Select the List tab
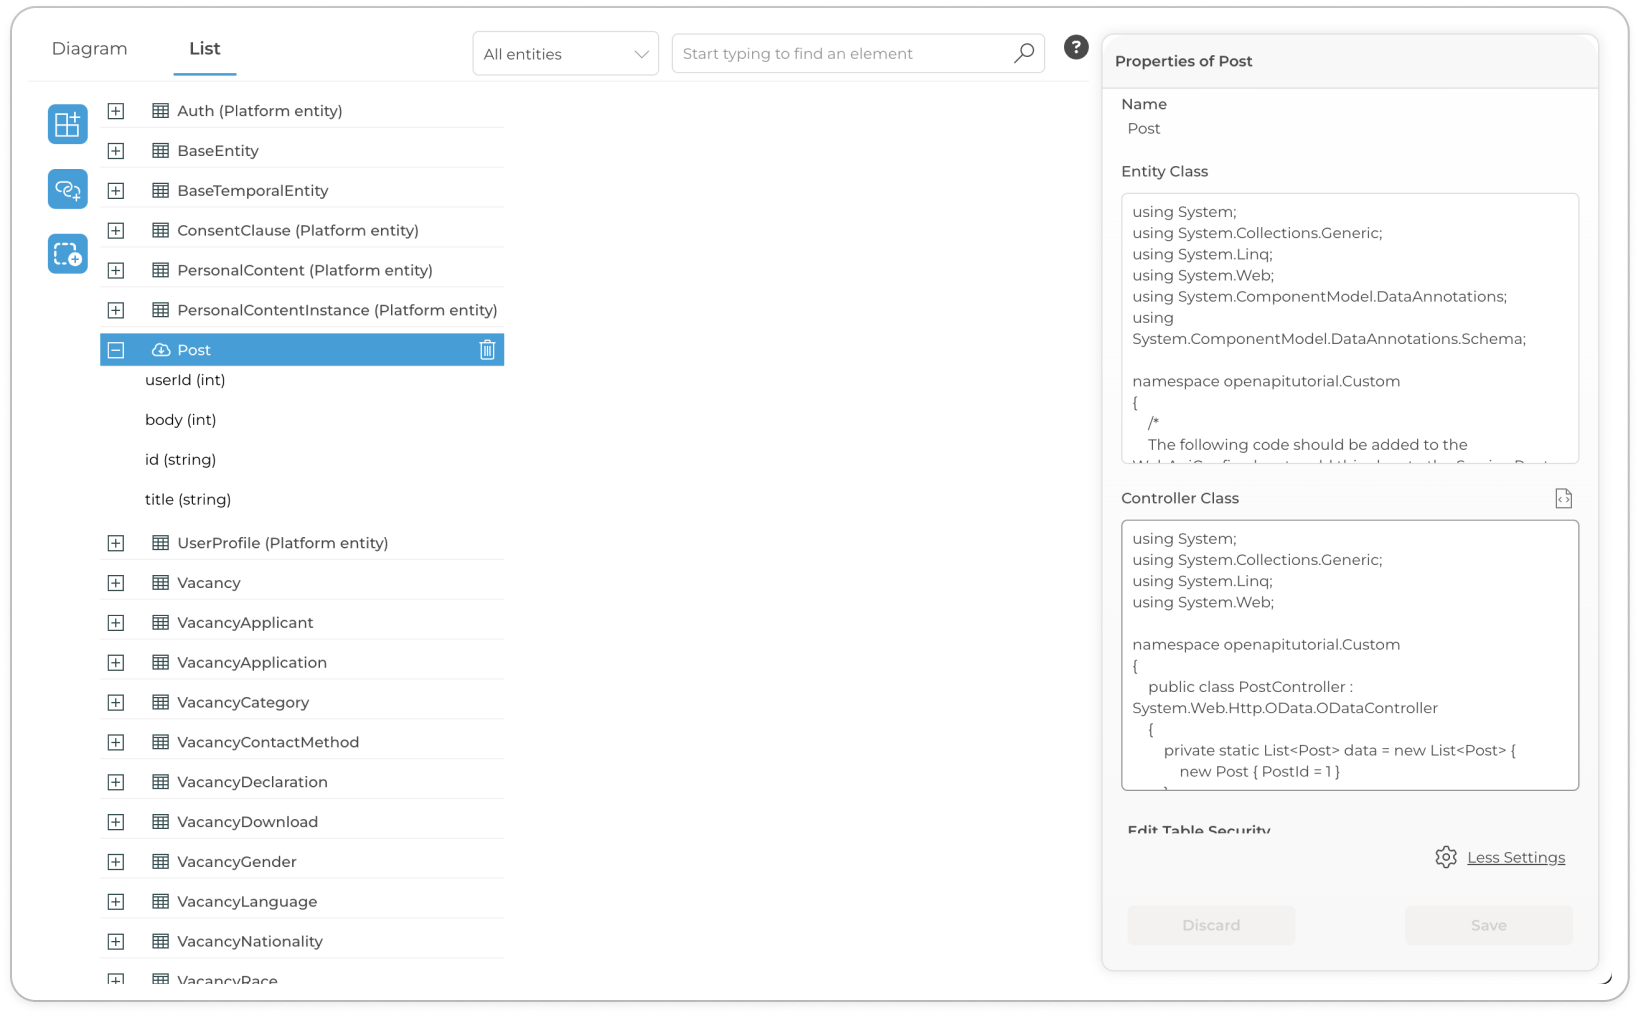1640x1016 pixels. point(205,49)
